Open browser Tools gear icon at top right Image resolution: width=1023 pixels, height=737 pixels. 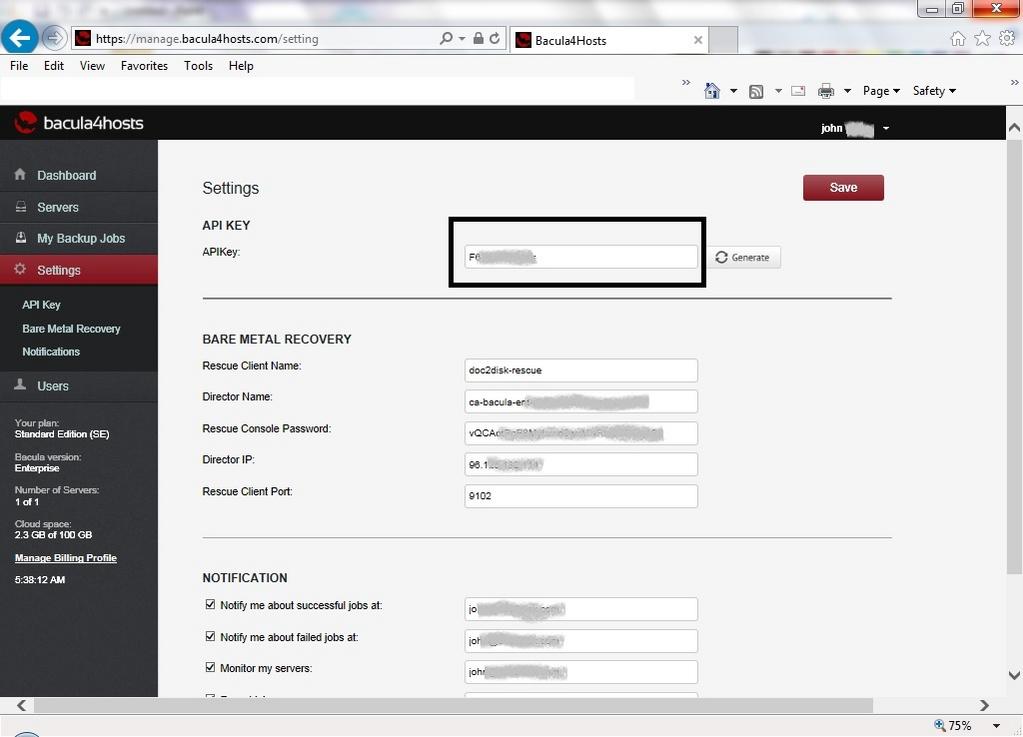[x=1007, y=38]
